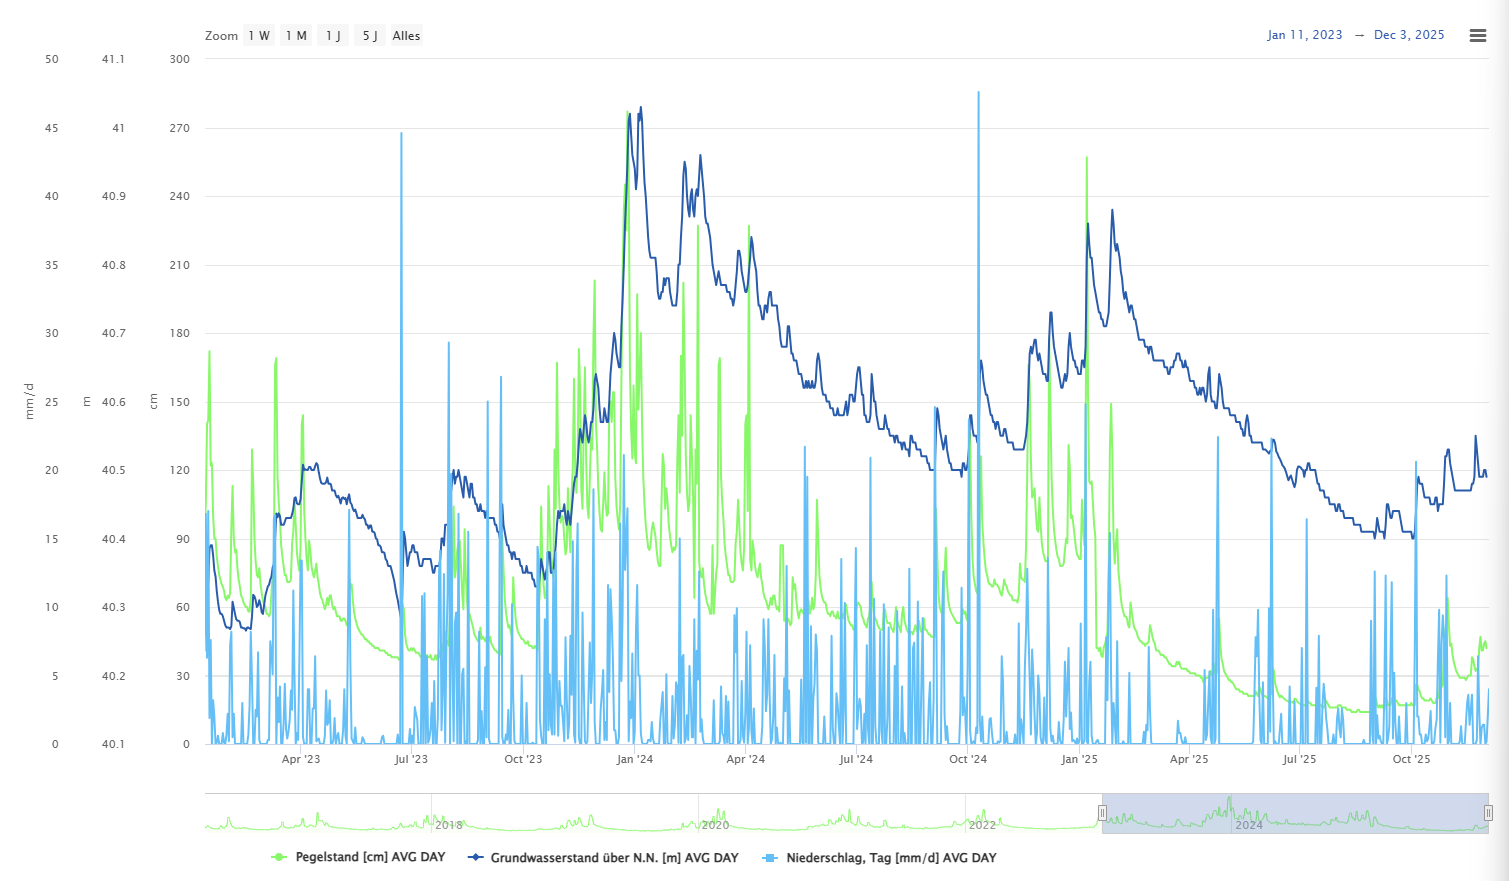Show all data with Alles button

pyautogui.click(x=406, y=36)
